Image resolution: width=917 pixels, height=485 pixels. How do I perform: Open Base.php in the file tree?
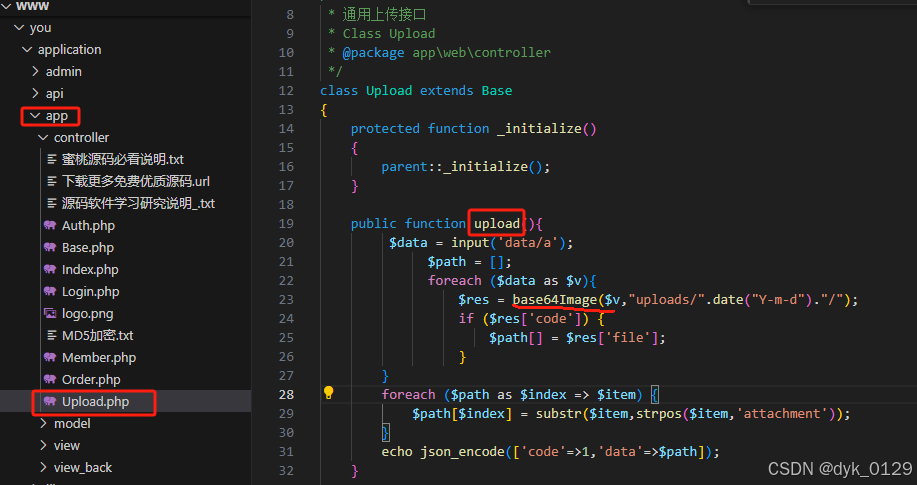[88, 247]
